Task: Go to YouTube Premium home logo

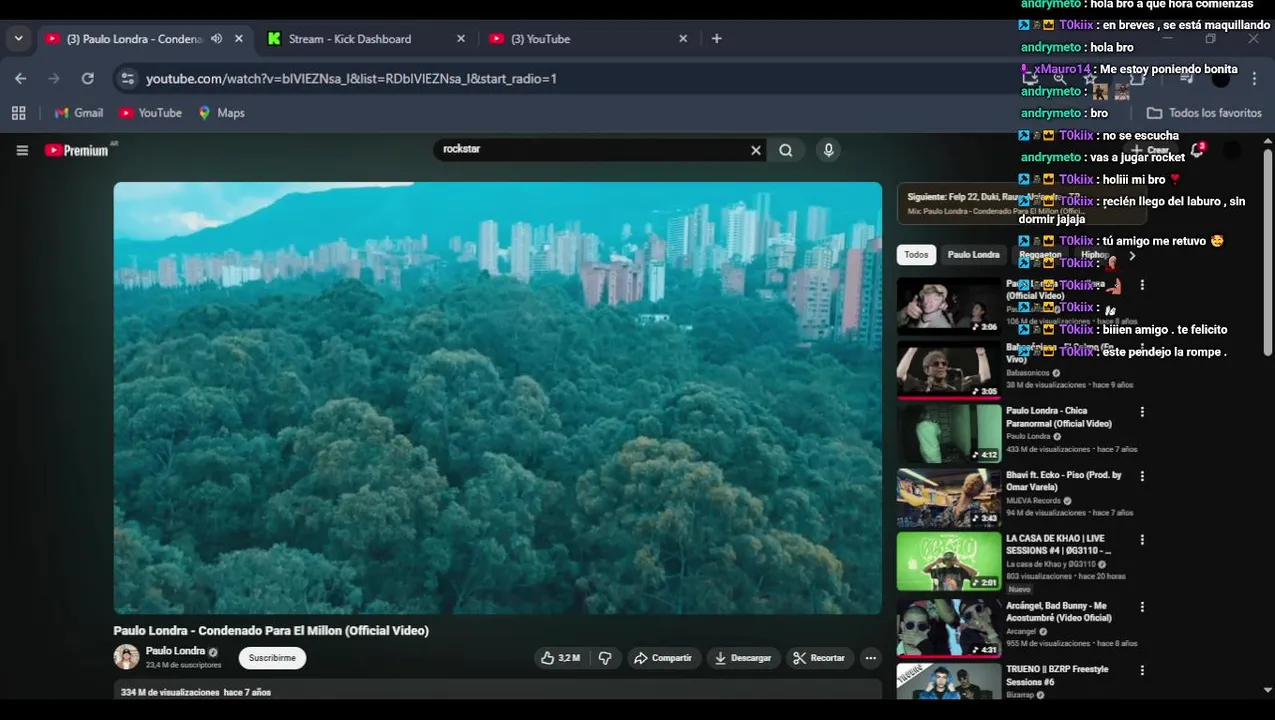Action: (x=77, y=150)
